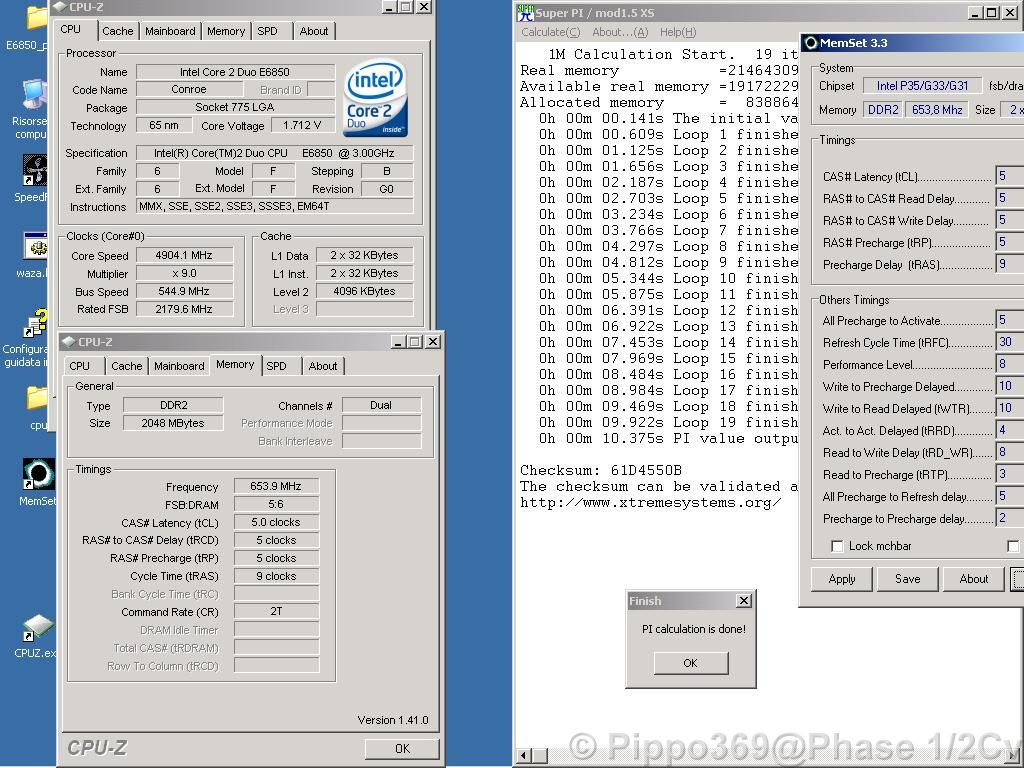
Task: Open the All Precharge to Activate dropdown
Action: (x=1010, y=320)
